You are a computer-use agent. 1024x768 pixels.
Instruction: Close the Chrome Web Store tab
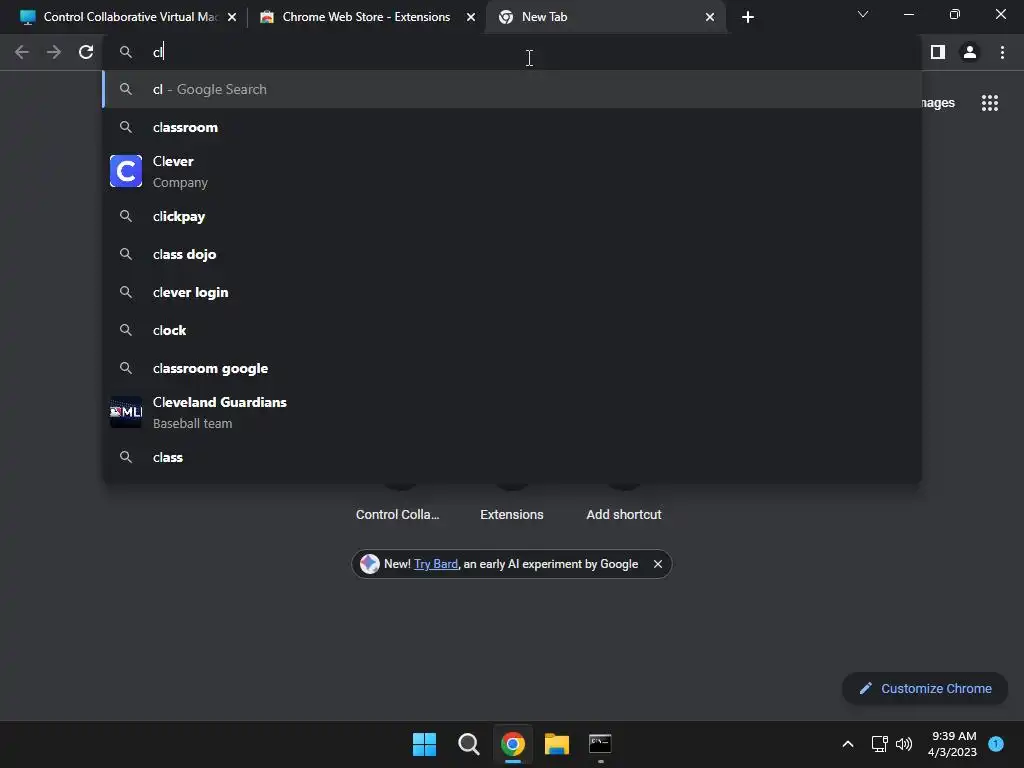pyautogui.click(x=471, y=17)
